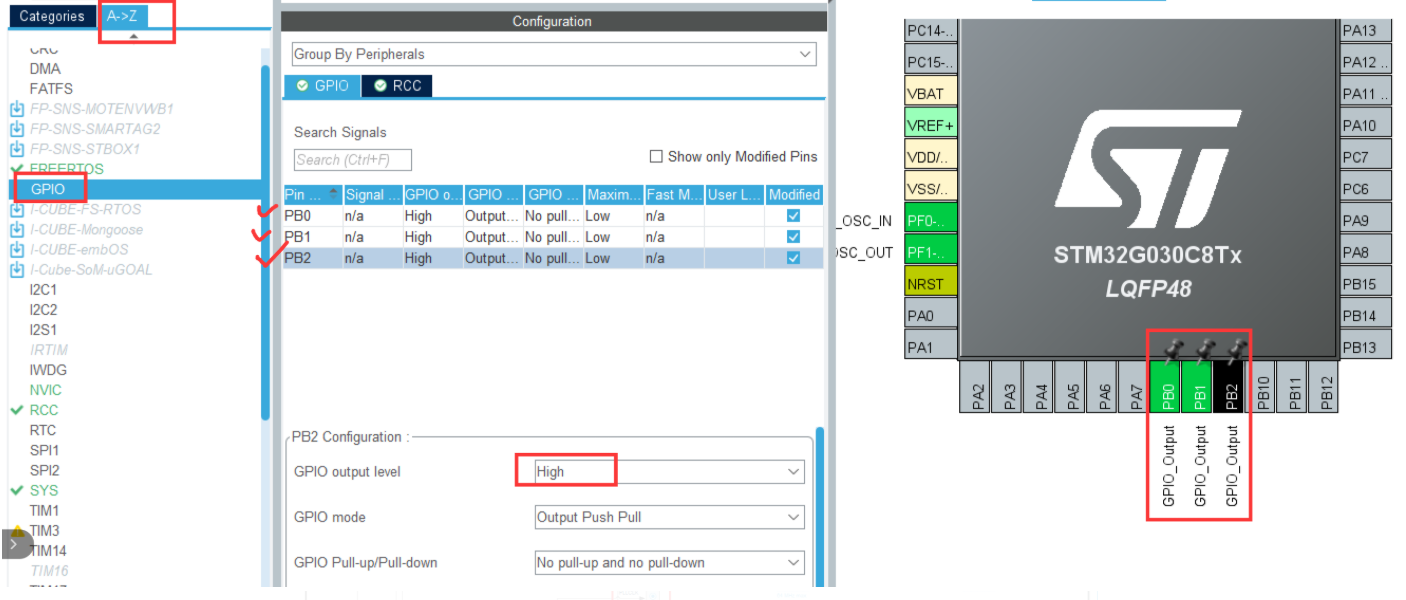Switch to the RCC configuration tab

click(397, 86)
